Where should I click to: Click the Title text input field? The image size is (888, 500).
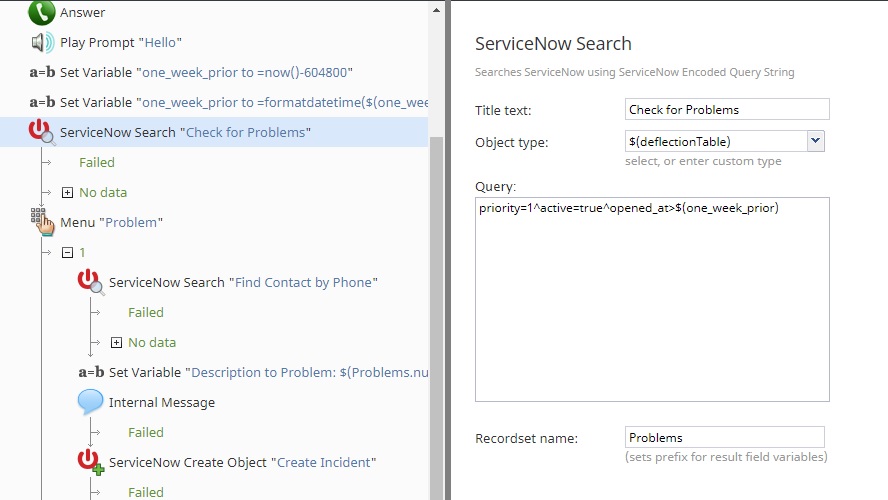click(727, 109)
